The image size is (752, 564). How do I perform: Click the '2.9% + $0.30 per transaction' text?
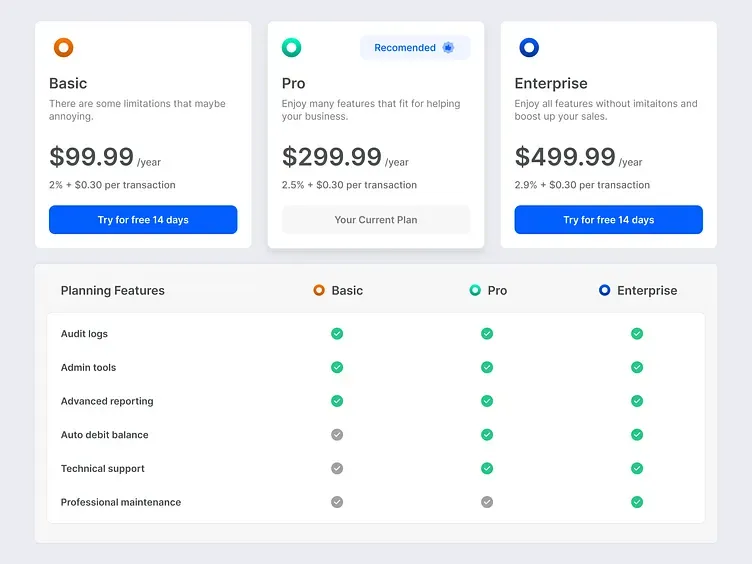(x=582, y=185)
